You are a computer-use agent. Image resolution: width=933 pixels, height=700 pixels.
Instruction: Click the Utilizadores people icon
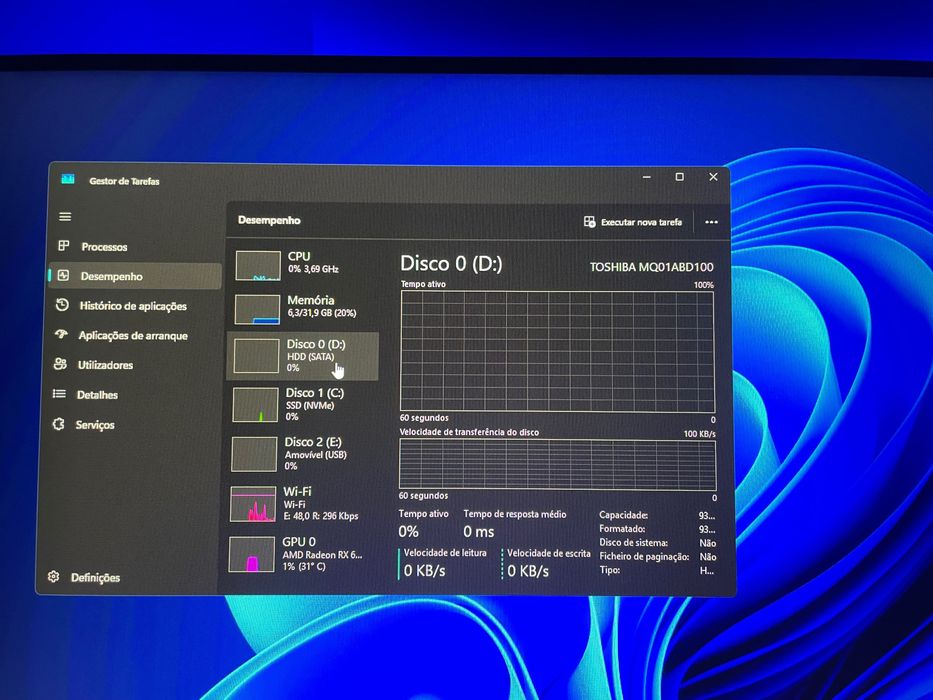60,364
